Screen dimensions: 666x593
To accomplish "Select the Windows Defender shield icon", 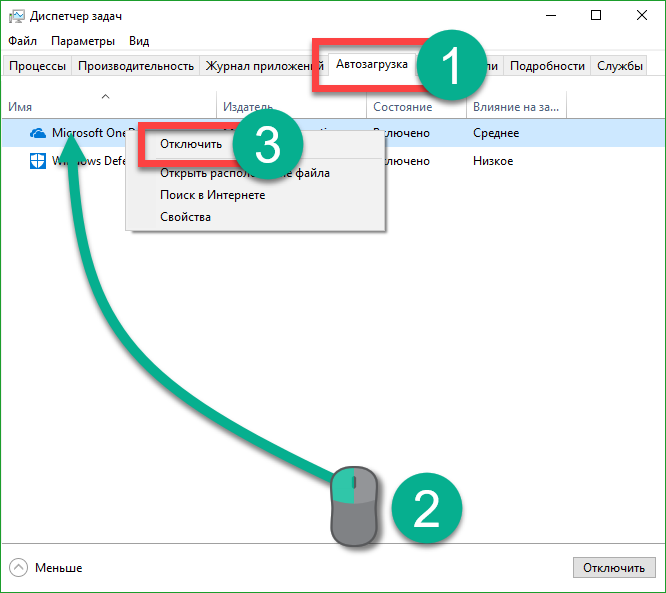I will (38, 161).
